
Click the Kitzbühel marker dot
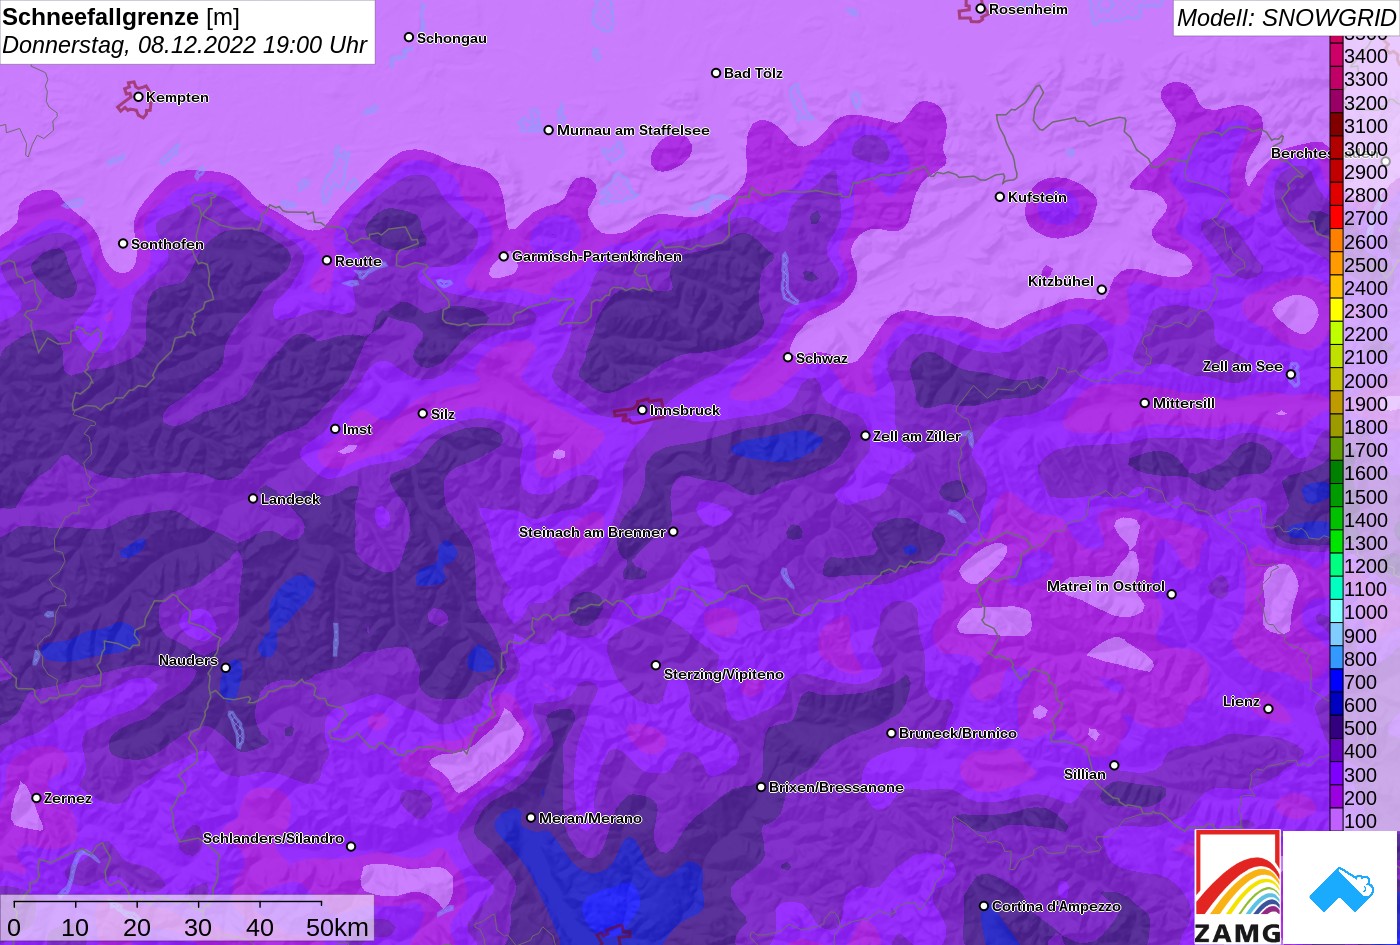pos(1102,290)
